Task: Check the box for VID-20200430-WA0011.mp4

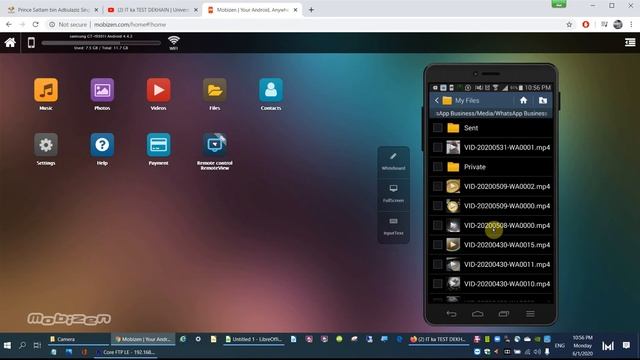Action: tap(438, 264)
